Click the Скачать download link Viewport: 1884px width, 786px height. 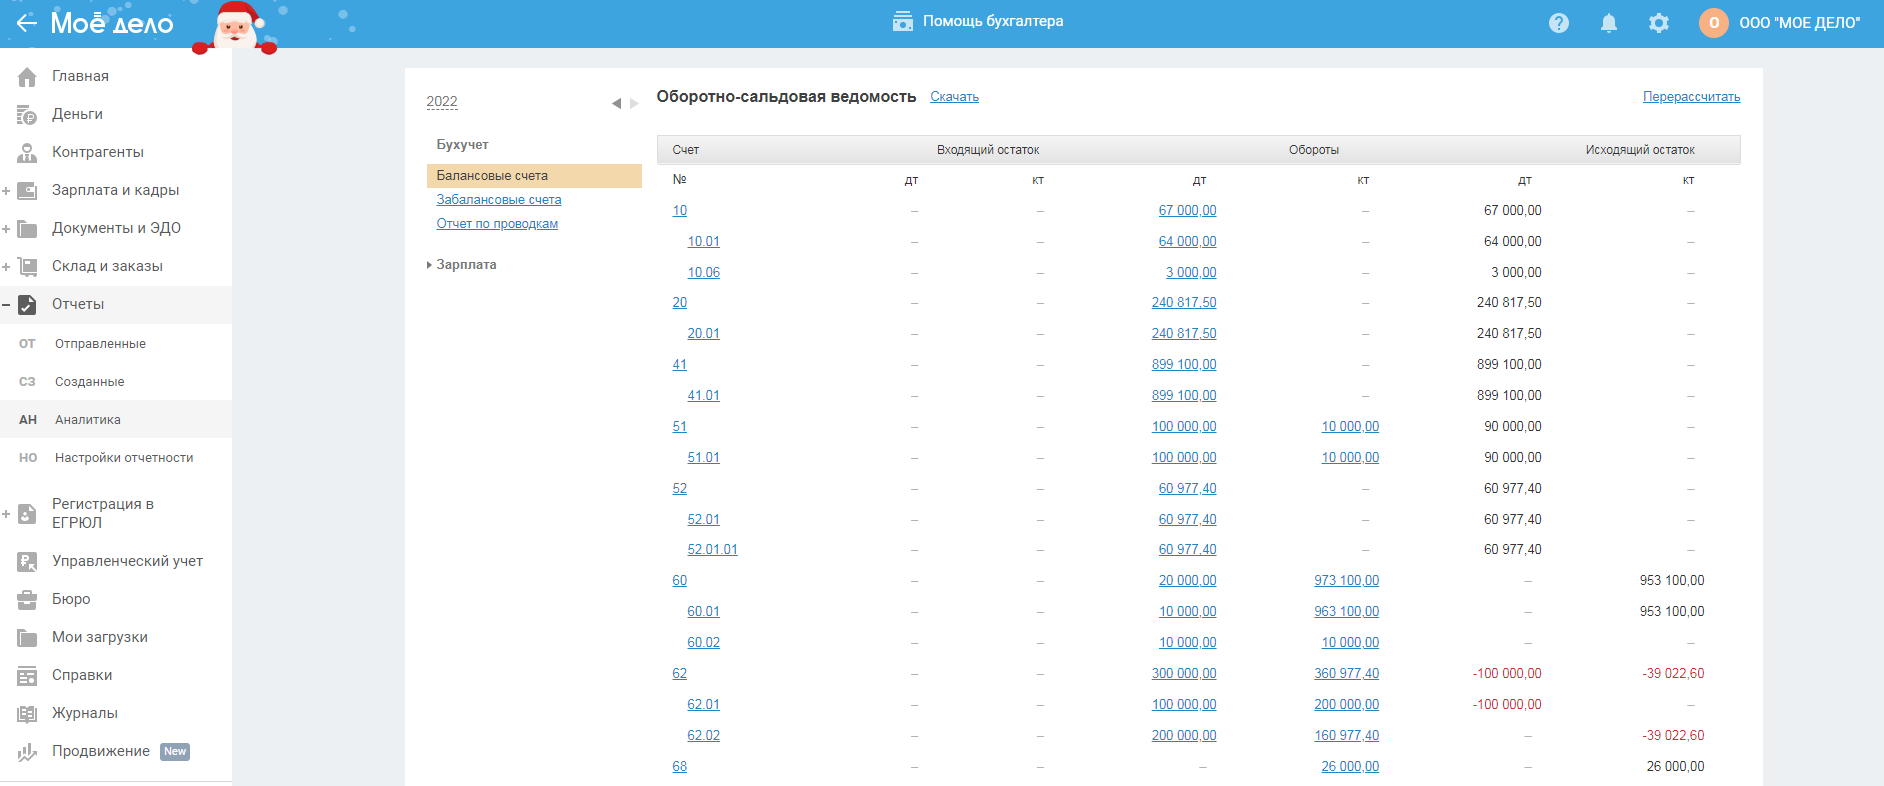pyautogui.click(x=954, y=97)
